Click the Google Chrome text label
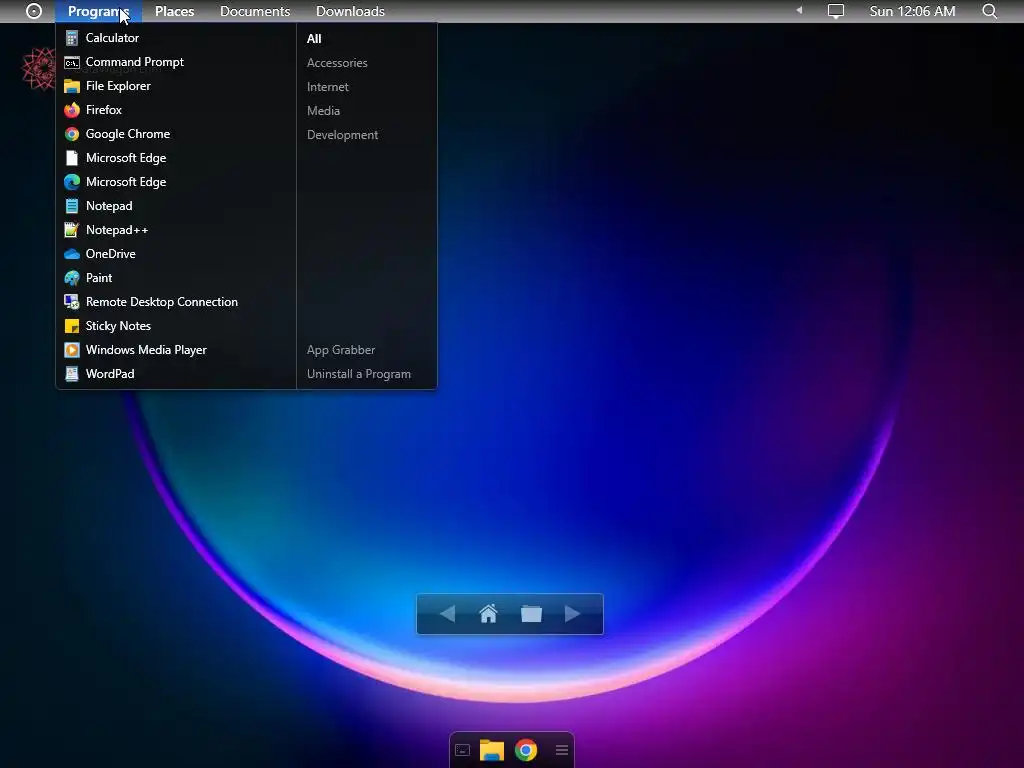The image size is (1024, 768). 127,134
